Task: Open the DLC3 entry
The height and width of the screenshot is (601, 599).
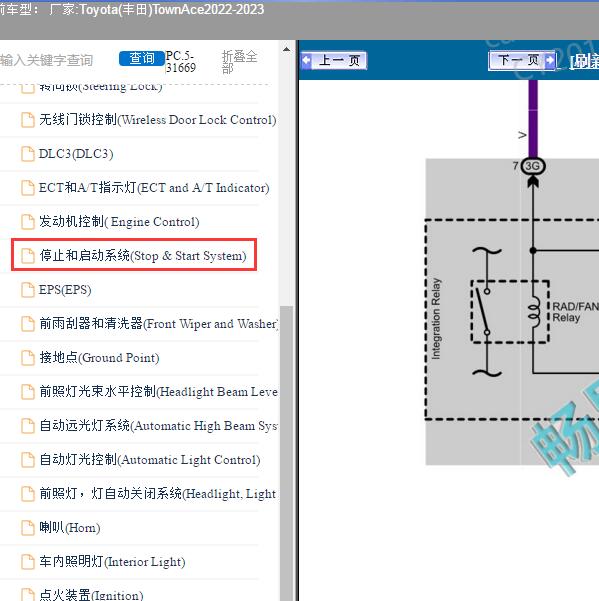Action: (x=76, y=154)
